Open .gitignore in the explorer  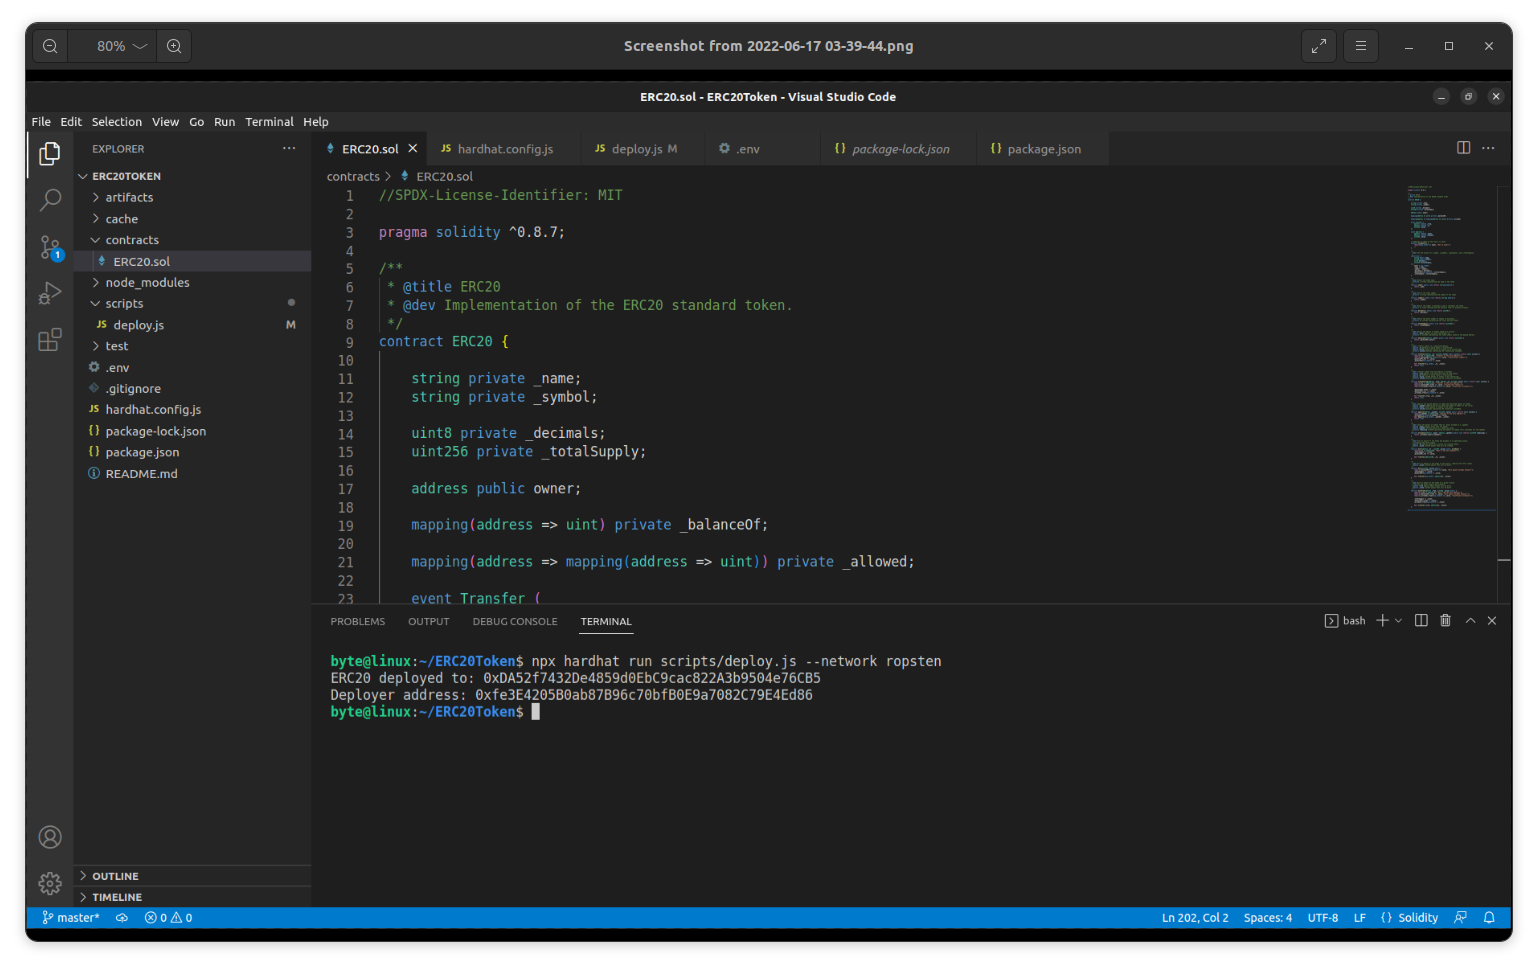192,389
